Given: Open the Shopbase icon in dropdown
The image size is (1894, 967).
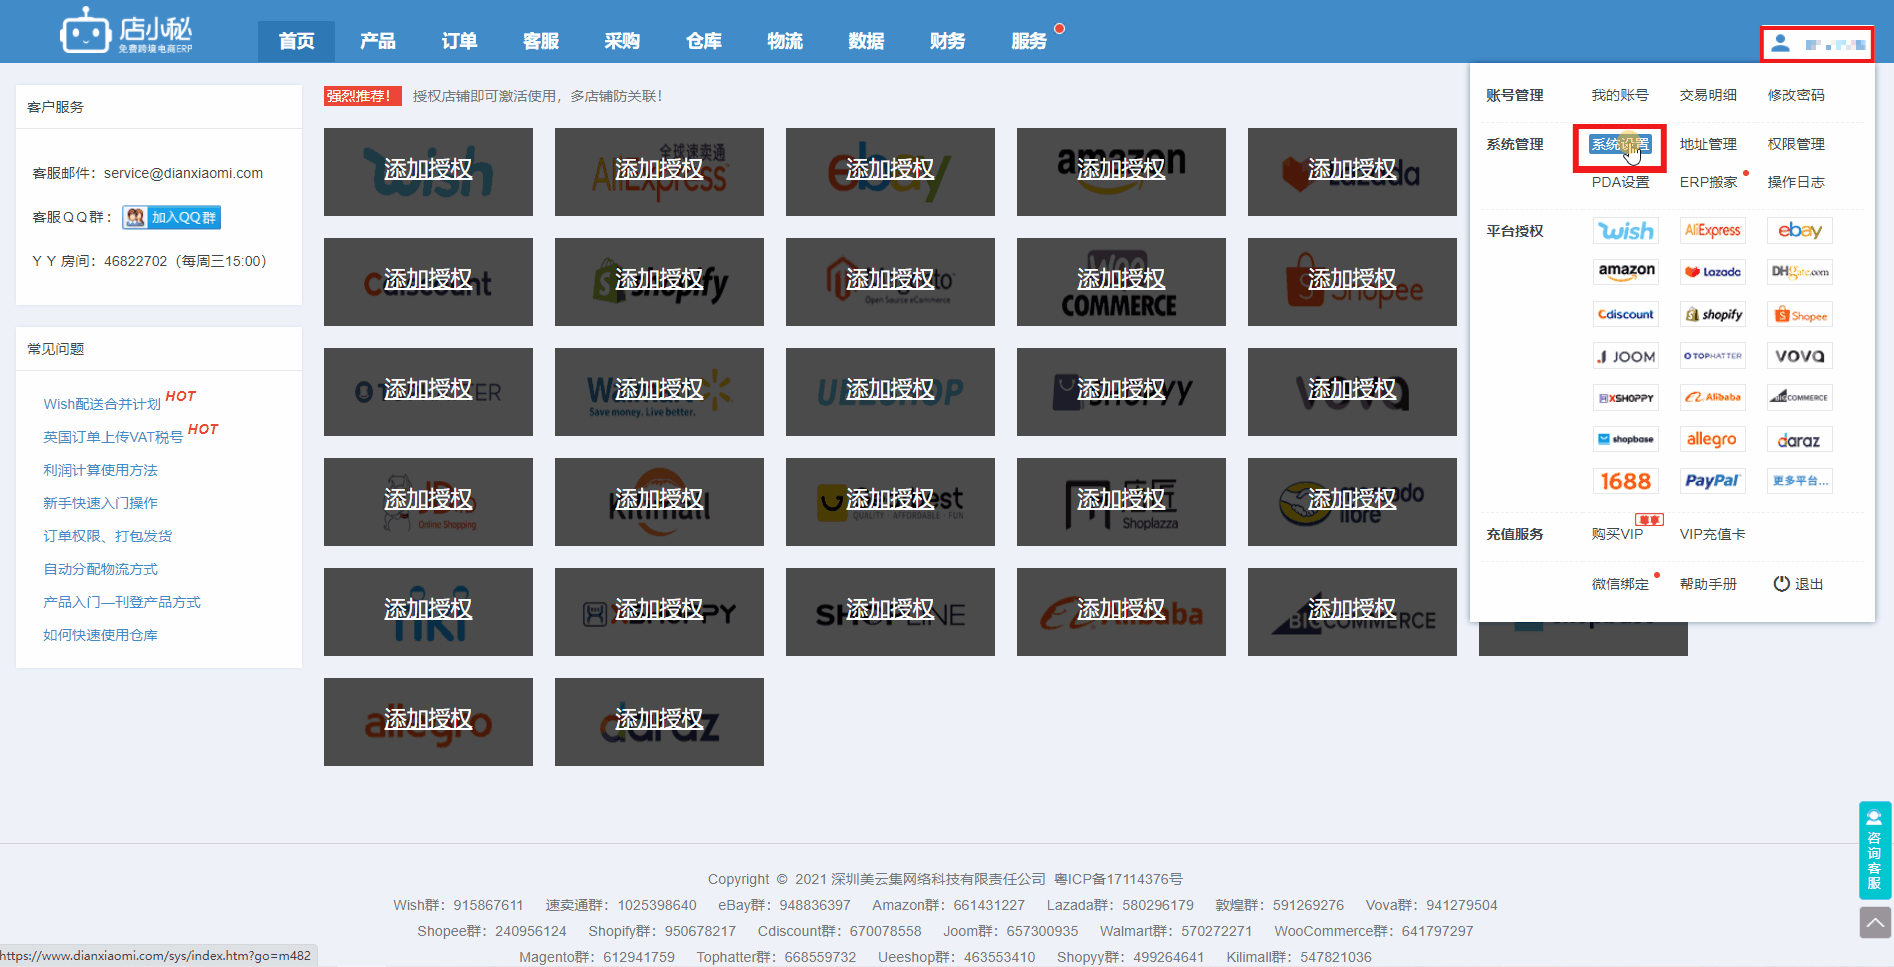Looking at the screenshot, I should click(x=1625, y=439).
